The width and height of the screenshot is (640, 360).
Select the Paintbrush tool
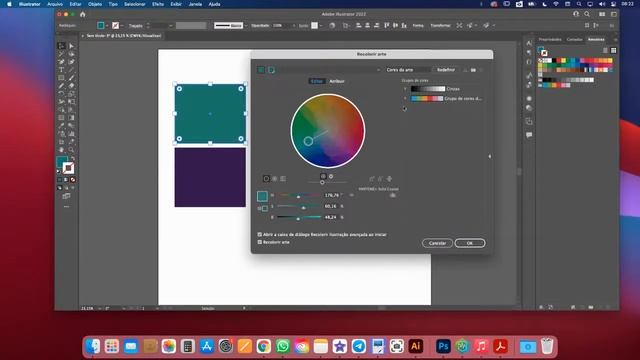click(x=71, y=78)
